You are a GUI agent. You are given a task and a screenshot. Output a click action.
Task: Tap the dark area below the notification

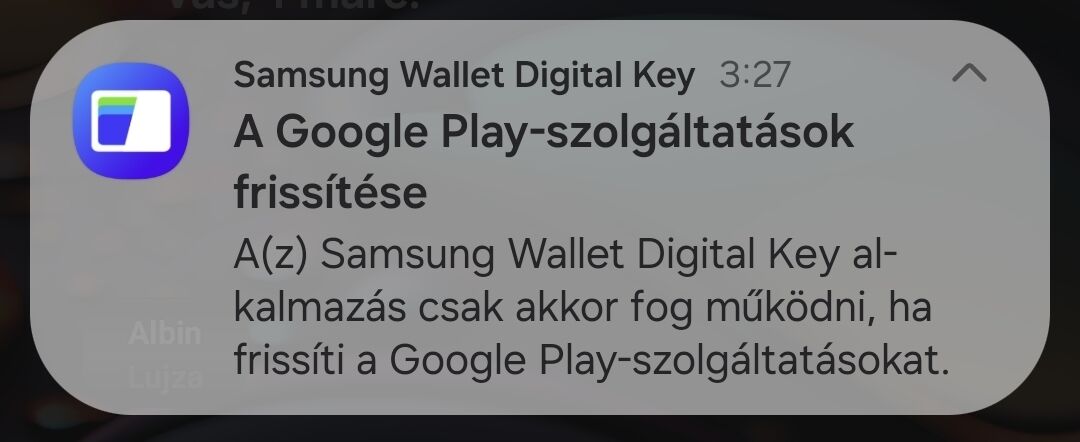[540, 428]
